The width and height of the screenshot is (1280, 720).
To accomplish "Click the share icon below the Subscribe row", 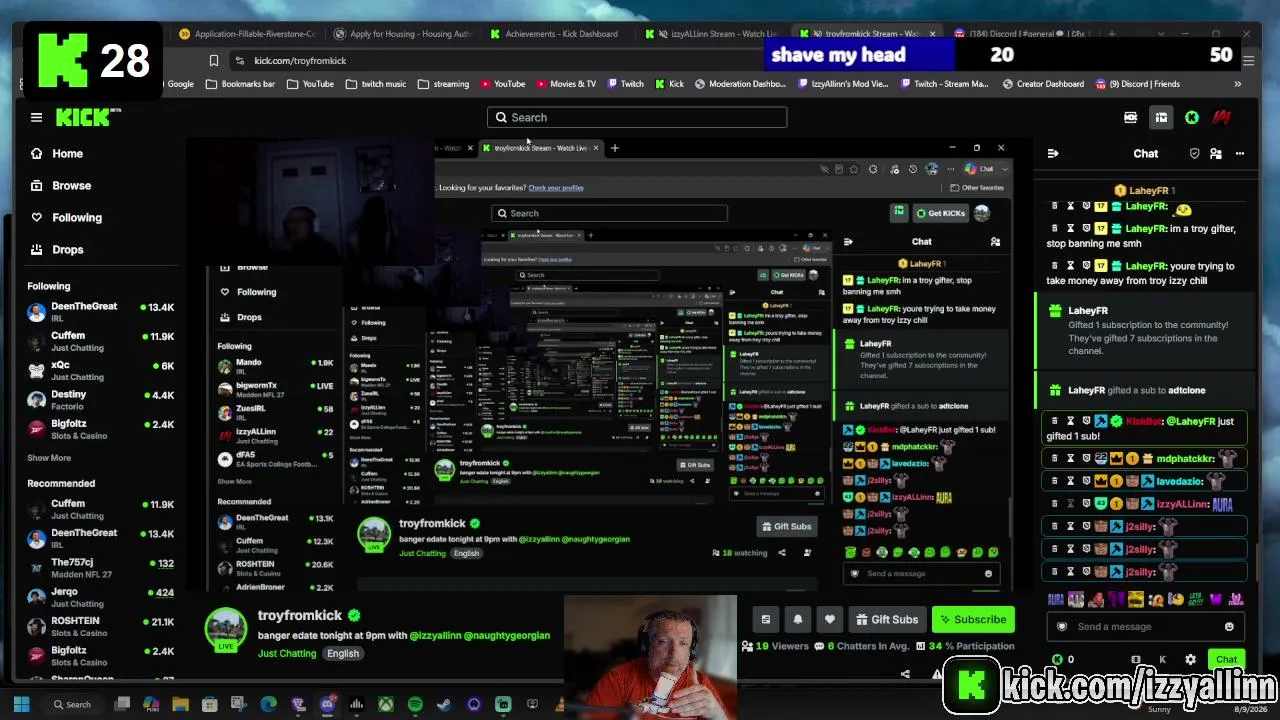I will point(905,674).
